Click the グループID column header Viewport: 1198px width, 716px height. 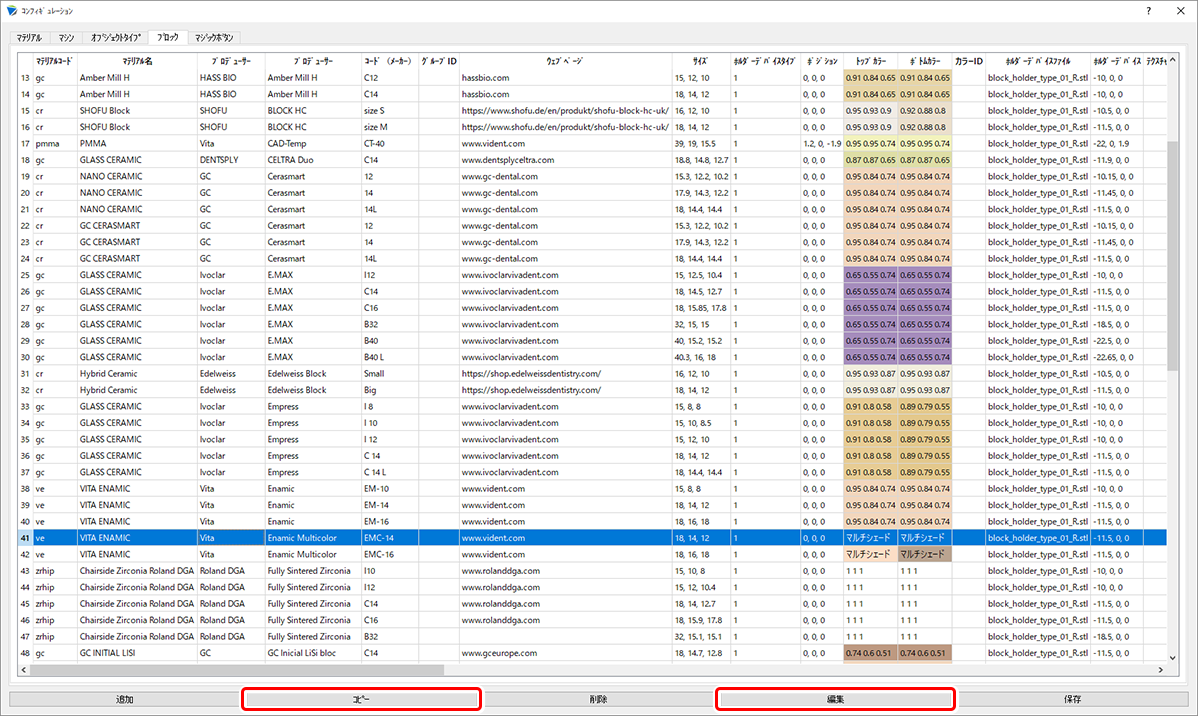click(439, 61)
